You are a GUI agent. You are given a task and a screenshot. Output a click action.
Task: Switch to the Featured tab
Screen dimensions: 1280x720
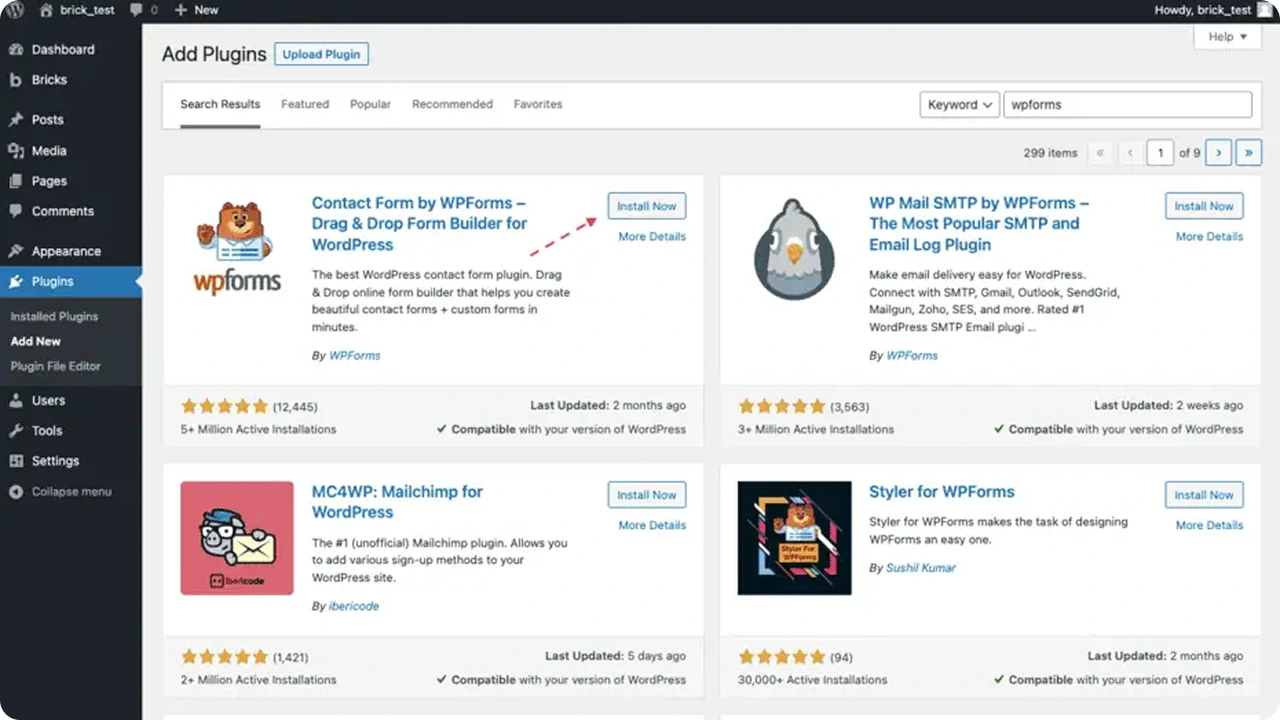point(305,104)
